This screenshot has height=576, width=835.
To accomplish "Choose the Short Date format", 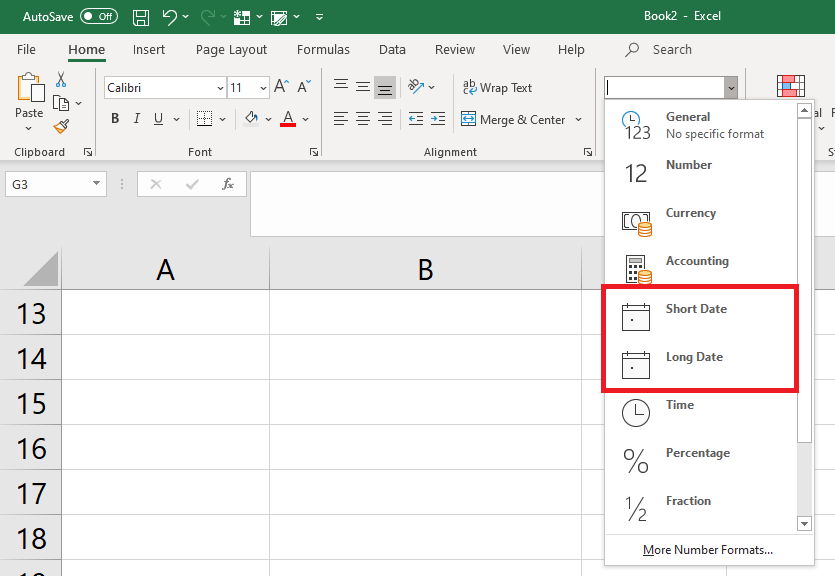I will [701, 317].
